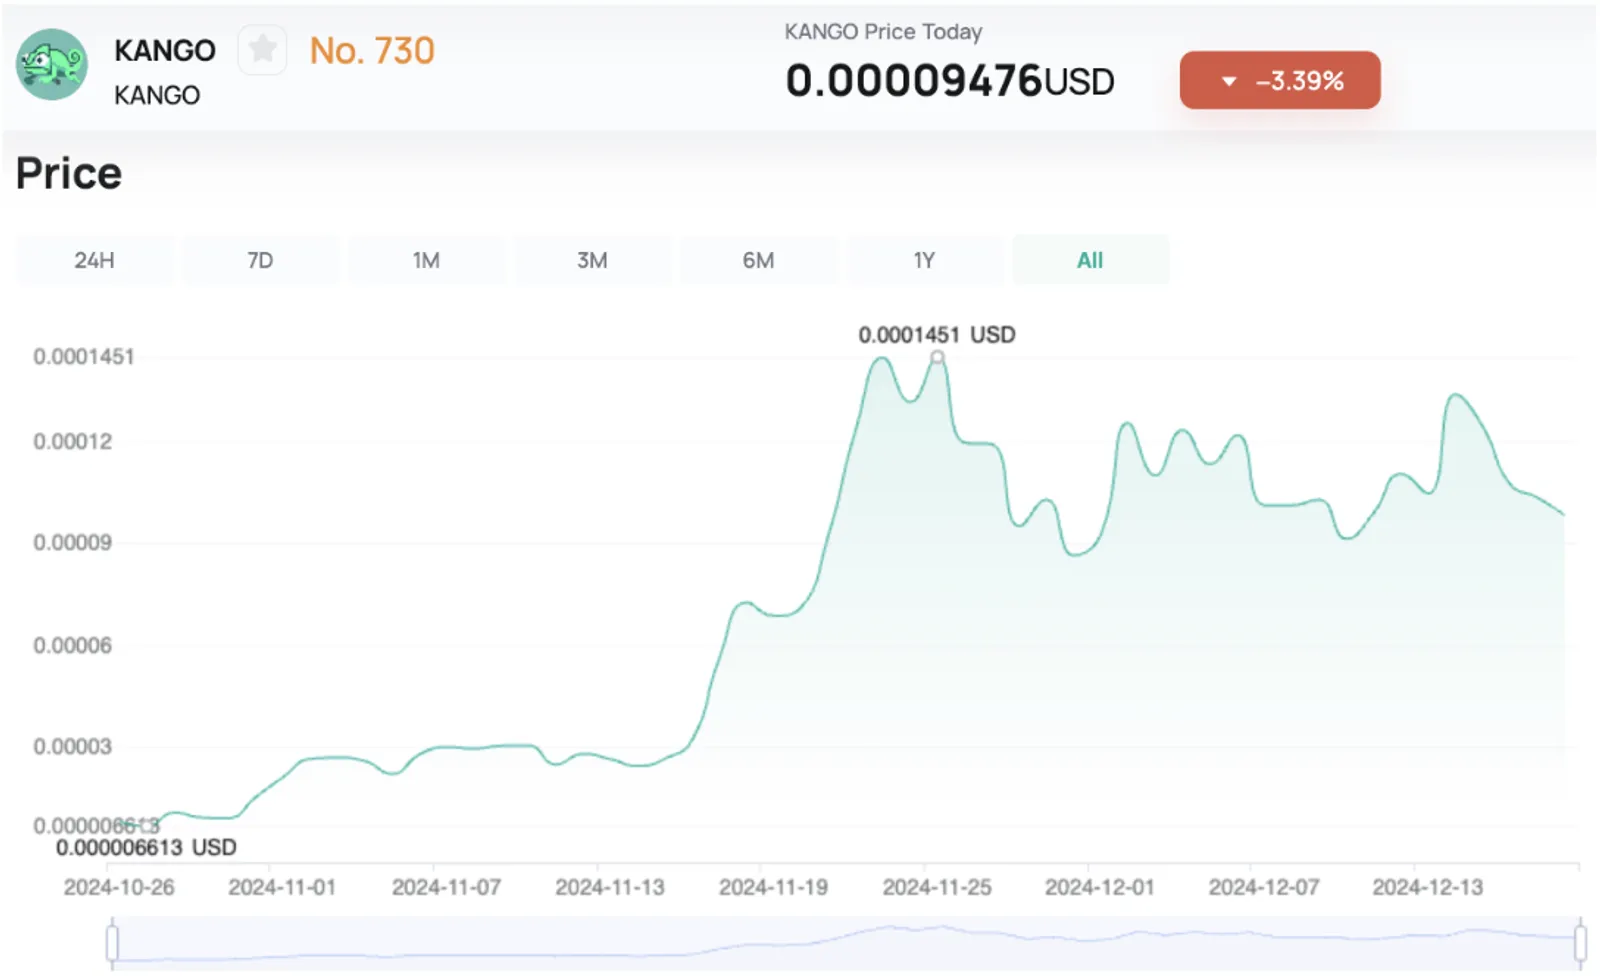Click the peak marker at 0.0001451 USD
Viewport: 1600px width, 976px height.
click(x=937, y=357)
